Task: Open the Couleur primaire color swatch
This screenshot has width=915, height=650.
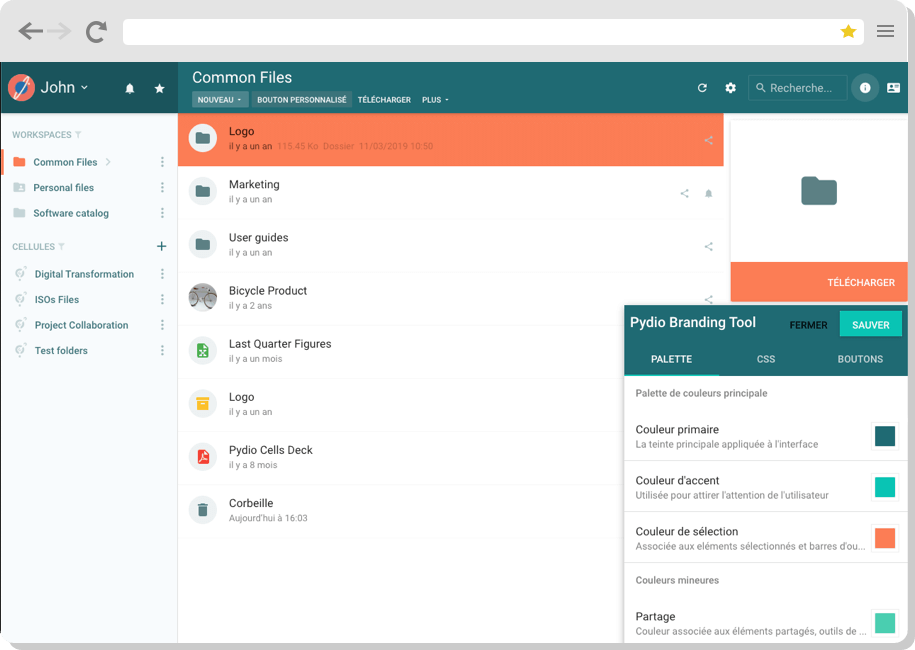Action: coord(885,436)
